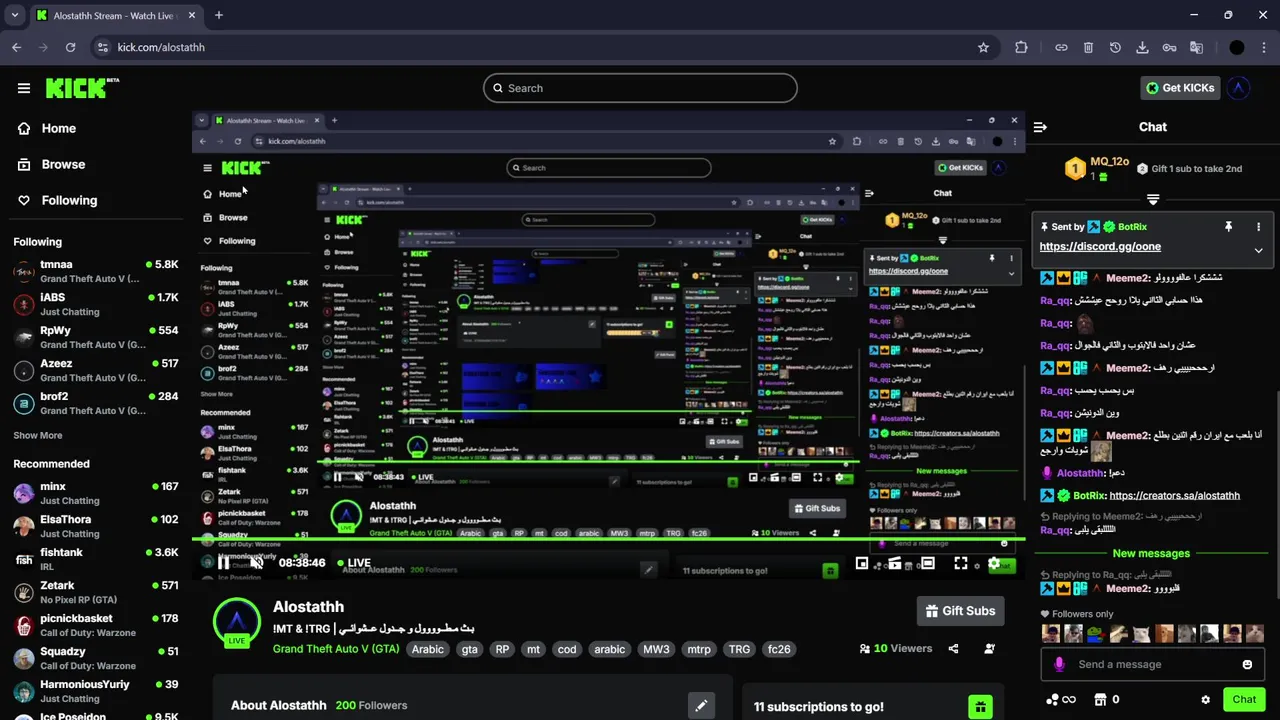Expand the pinned message chevron
Screen dimensions: 1280x720
1258,251
